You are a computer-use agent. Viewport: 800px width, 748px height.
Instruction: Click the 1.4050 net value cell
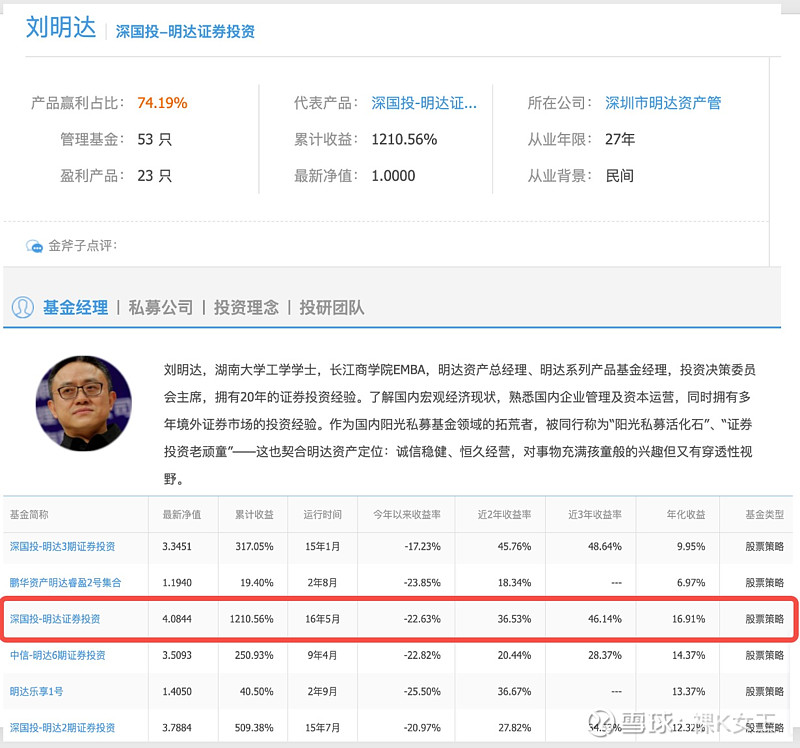[177, 691]
